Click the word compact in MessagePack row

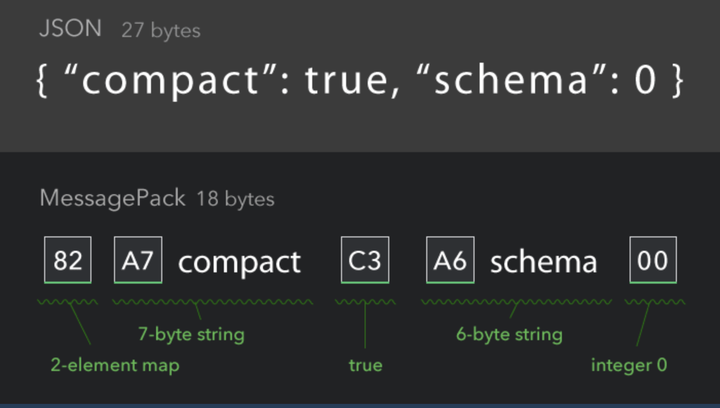click(x=239, y=262)
